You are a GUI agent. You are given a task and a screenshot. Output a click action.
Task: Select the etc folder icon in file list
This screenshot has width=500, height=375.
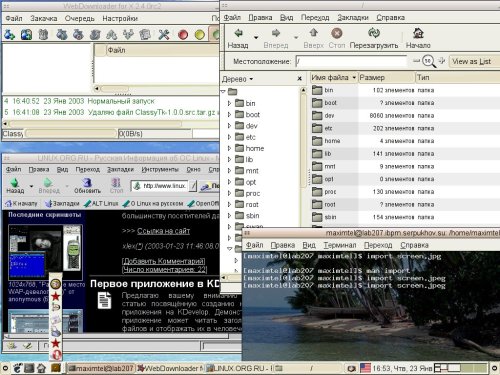tap(317, 128)
